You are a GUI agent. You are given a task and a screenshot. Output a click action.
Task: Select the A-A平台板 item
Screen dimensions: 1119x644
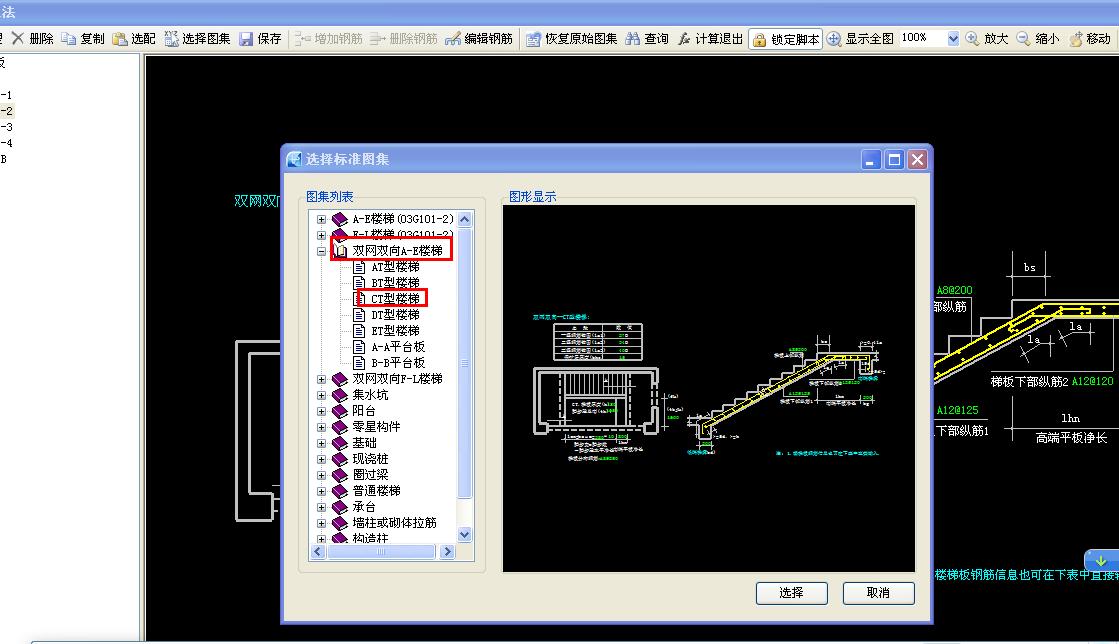click(398, 347)
